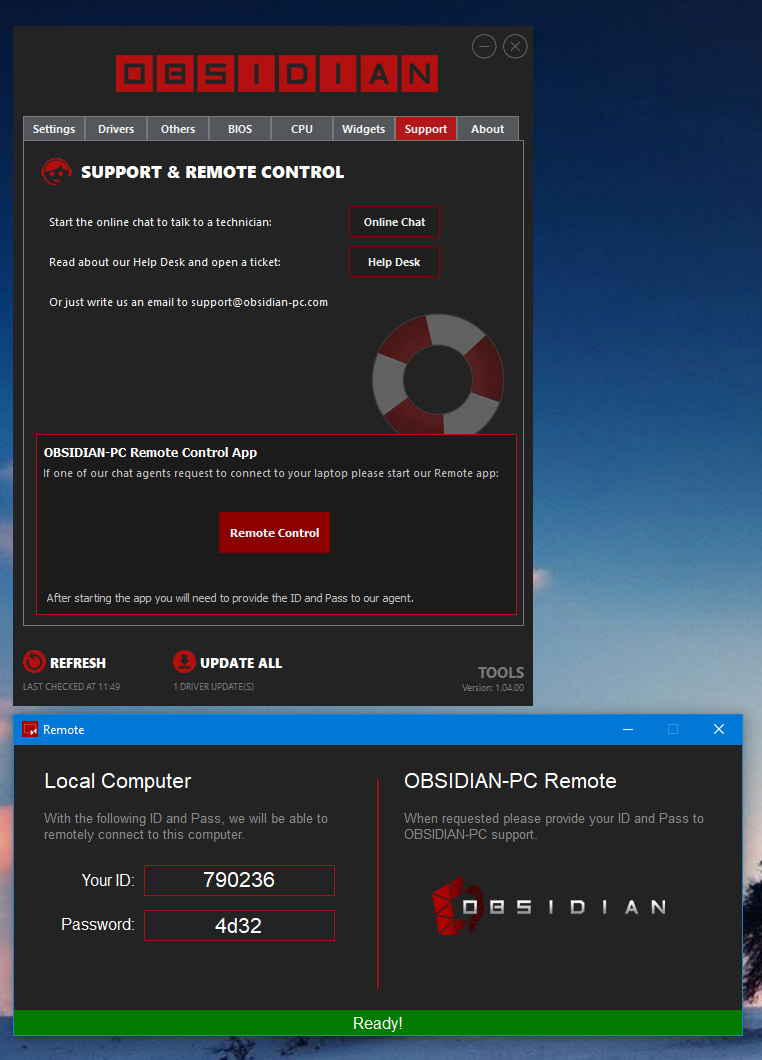Select the Others tab
Screen dimensions: 762x1060
(x=178, y=128)
